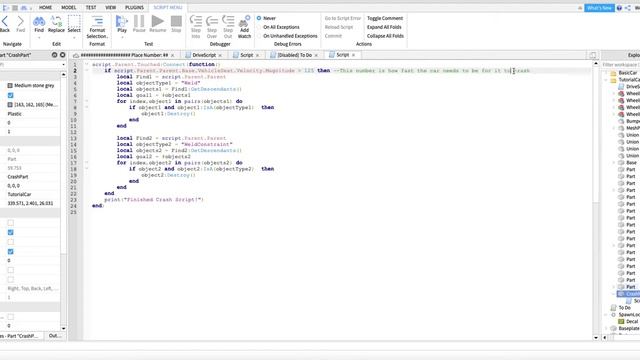Click the SpawnLocation icon in Explorer

[x=613, y=315]
